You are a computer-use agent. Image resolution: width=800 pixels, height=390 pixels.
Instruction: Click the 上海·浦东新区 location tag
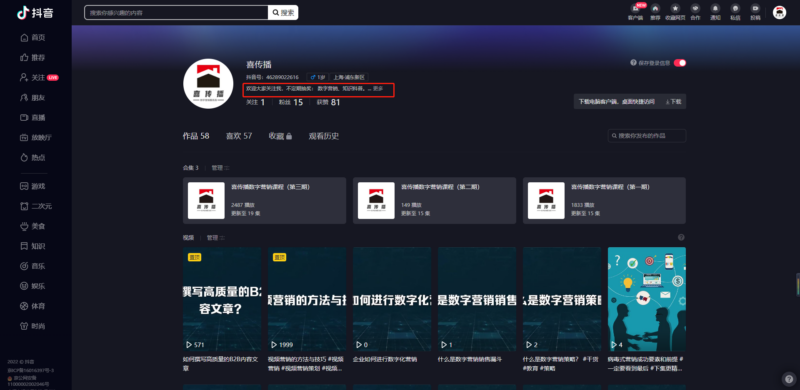(x=348, y=77)
